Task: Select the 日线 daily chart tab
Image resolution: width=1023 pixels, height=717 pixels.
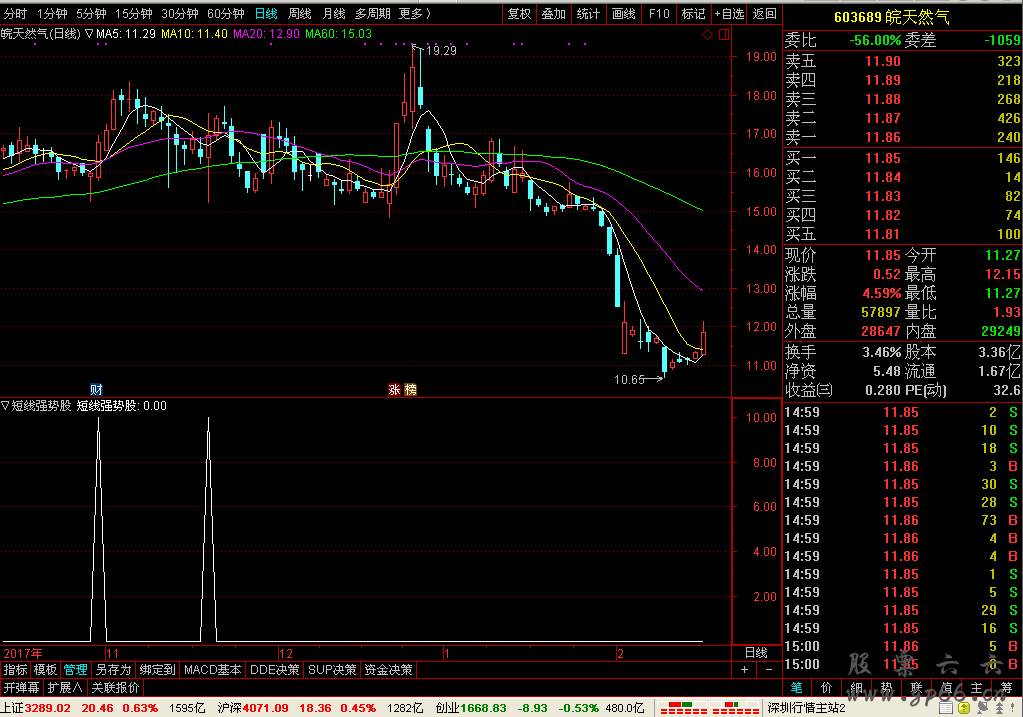Action: pyautogui.click(x=266, y=14)
